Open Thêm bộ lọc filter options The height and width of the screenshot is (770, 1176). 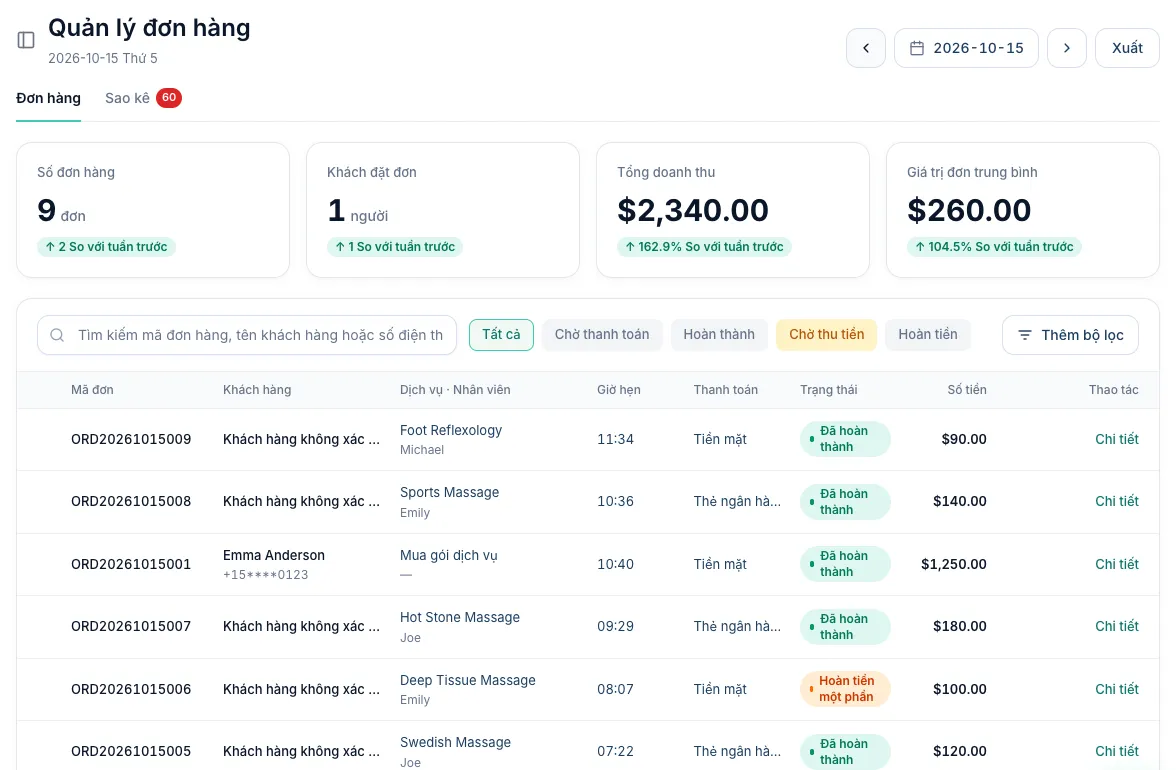(1070, 335)
